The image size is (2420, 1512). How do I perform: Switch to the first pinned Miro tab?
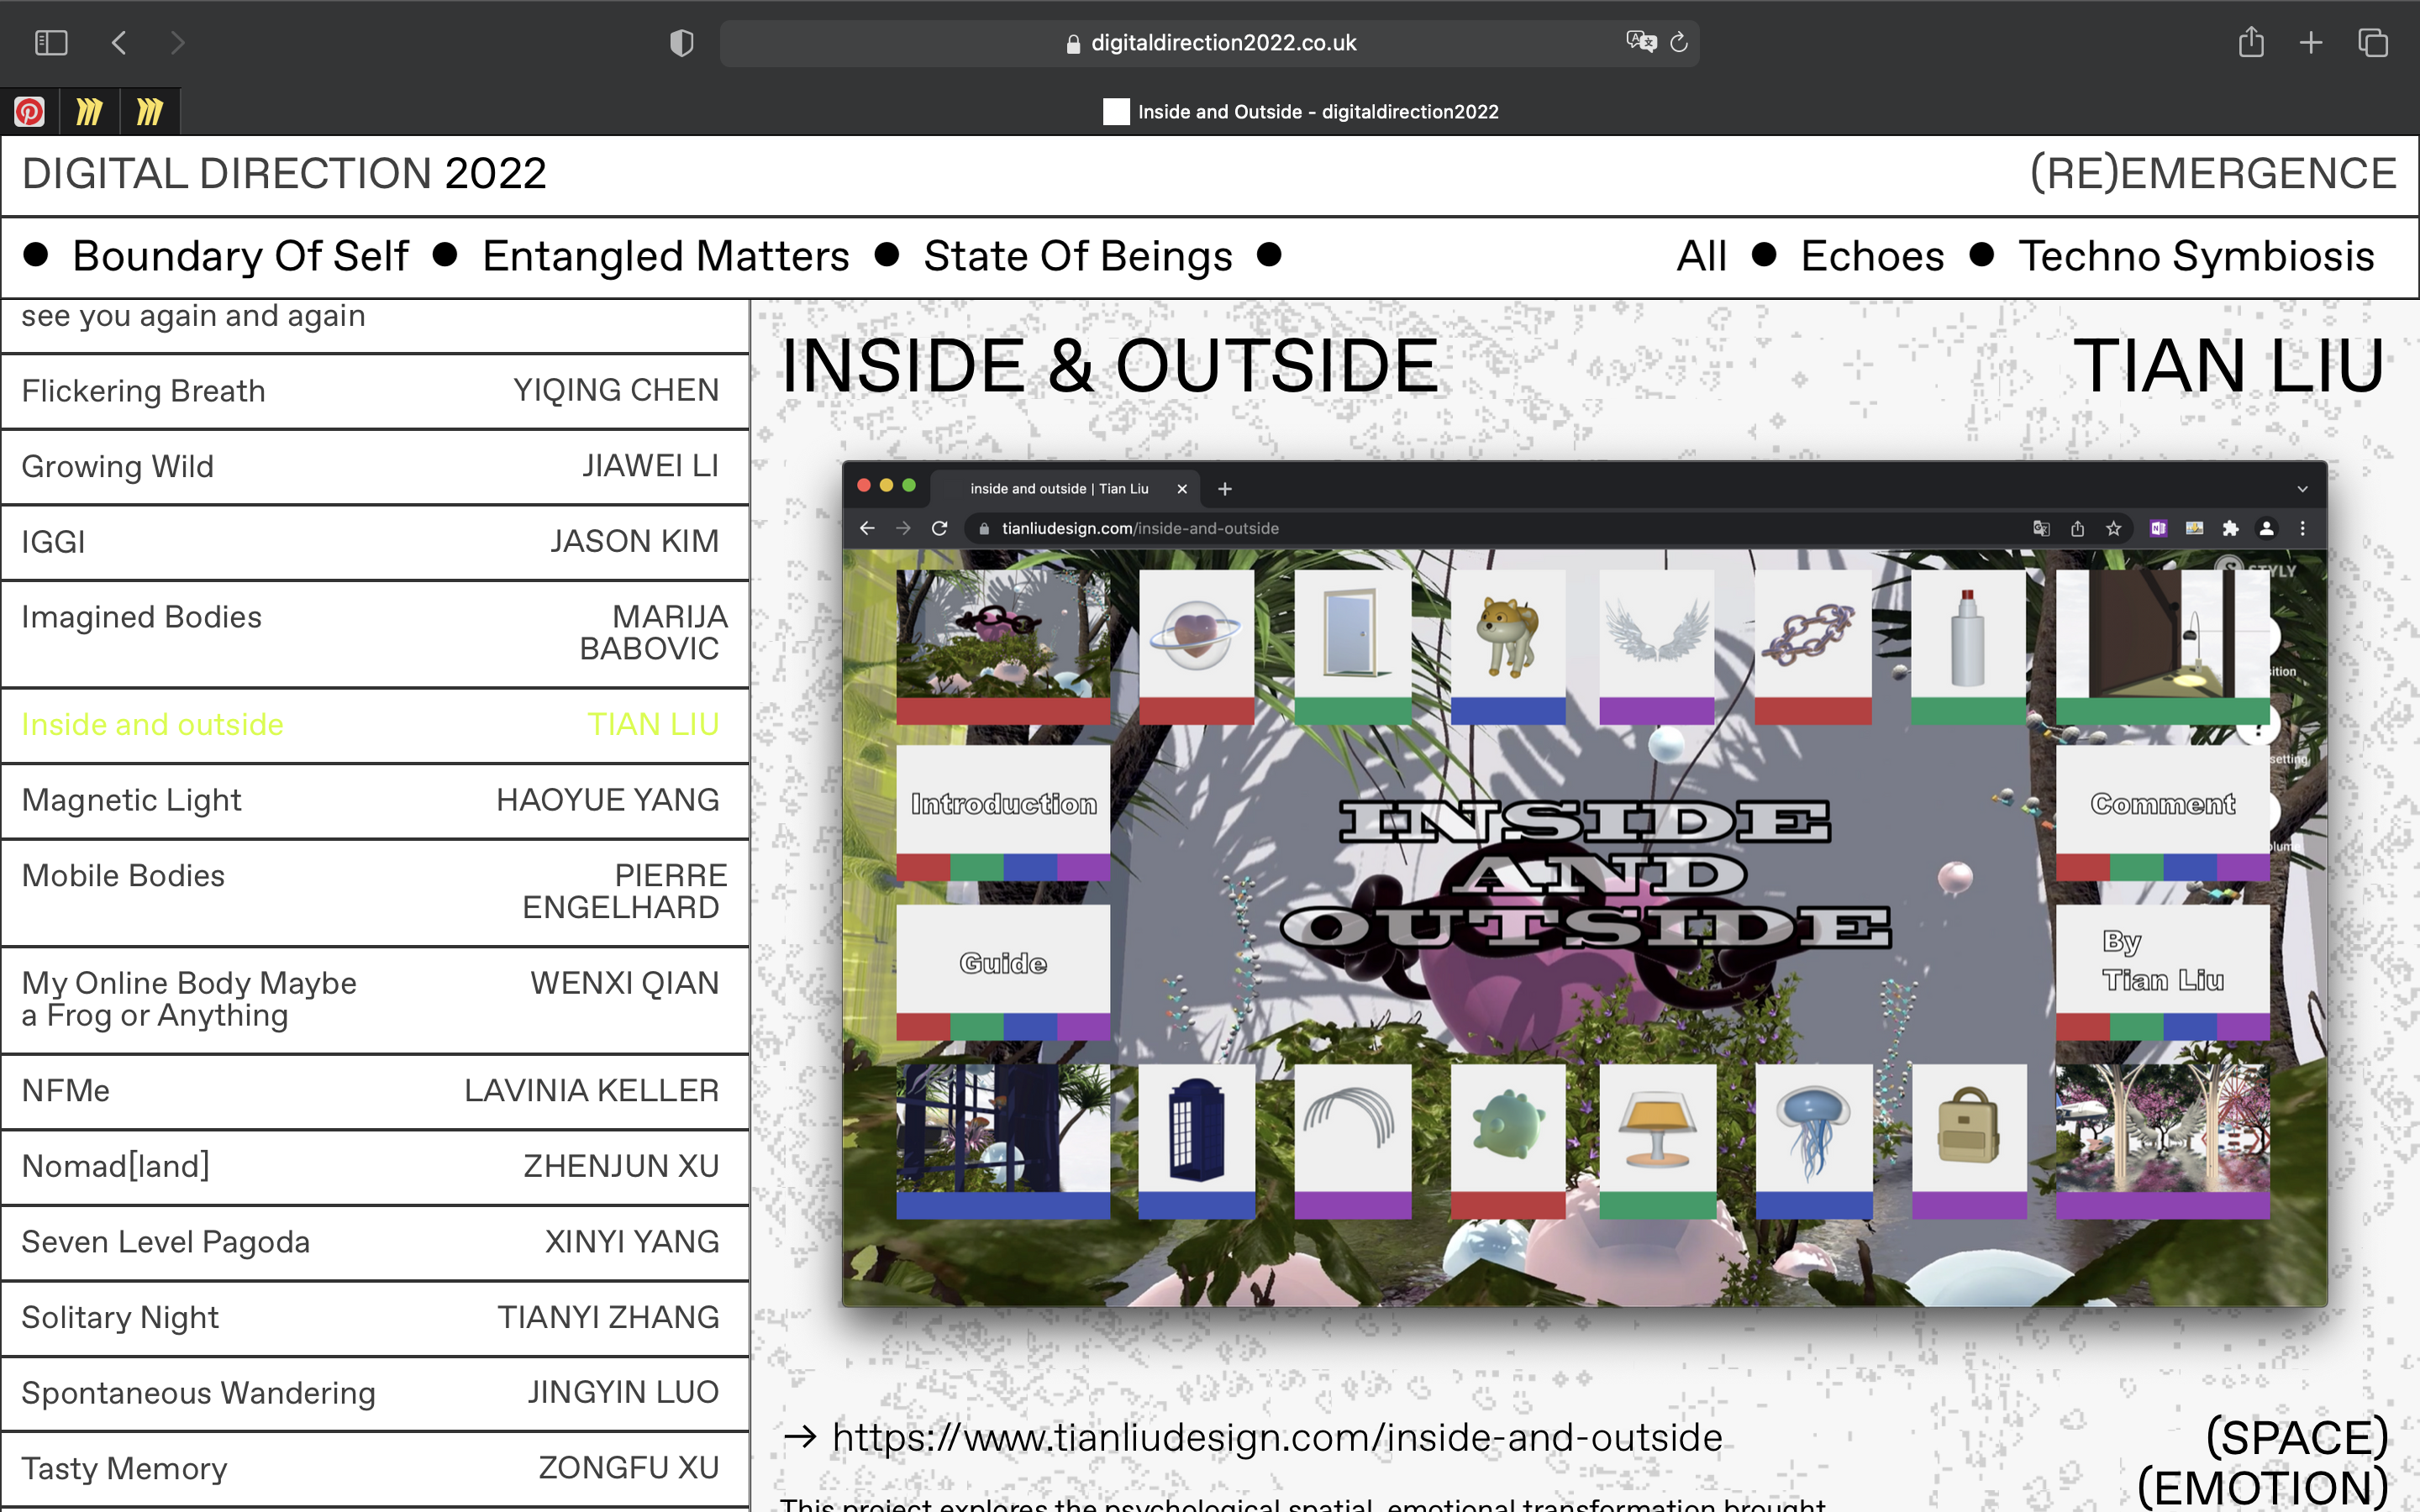click(89, 111)
